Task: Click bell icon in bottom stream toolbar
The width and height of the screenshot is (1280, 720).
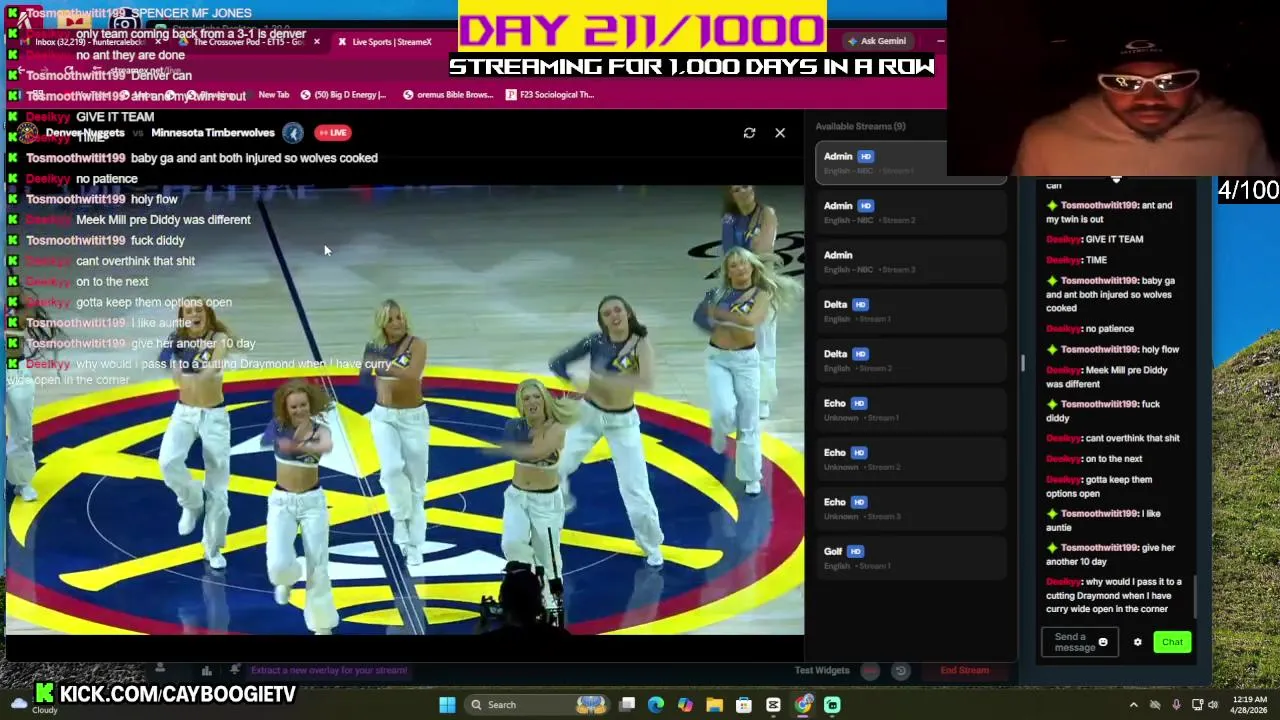Action: tap(235, 670)
